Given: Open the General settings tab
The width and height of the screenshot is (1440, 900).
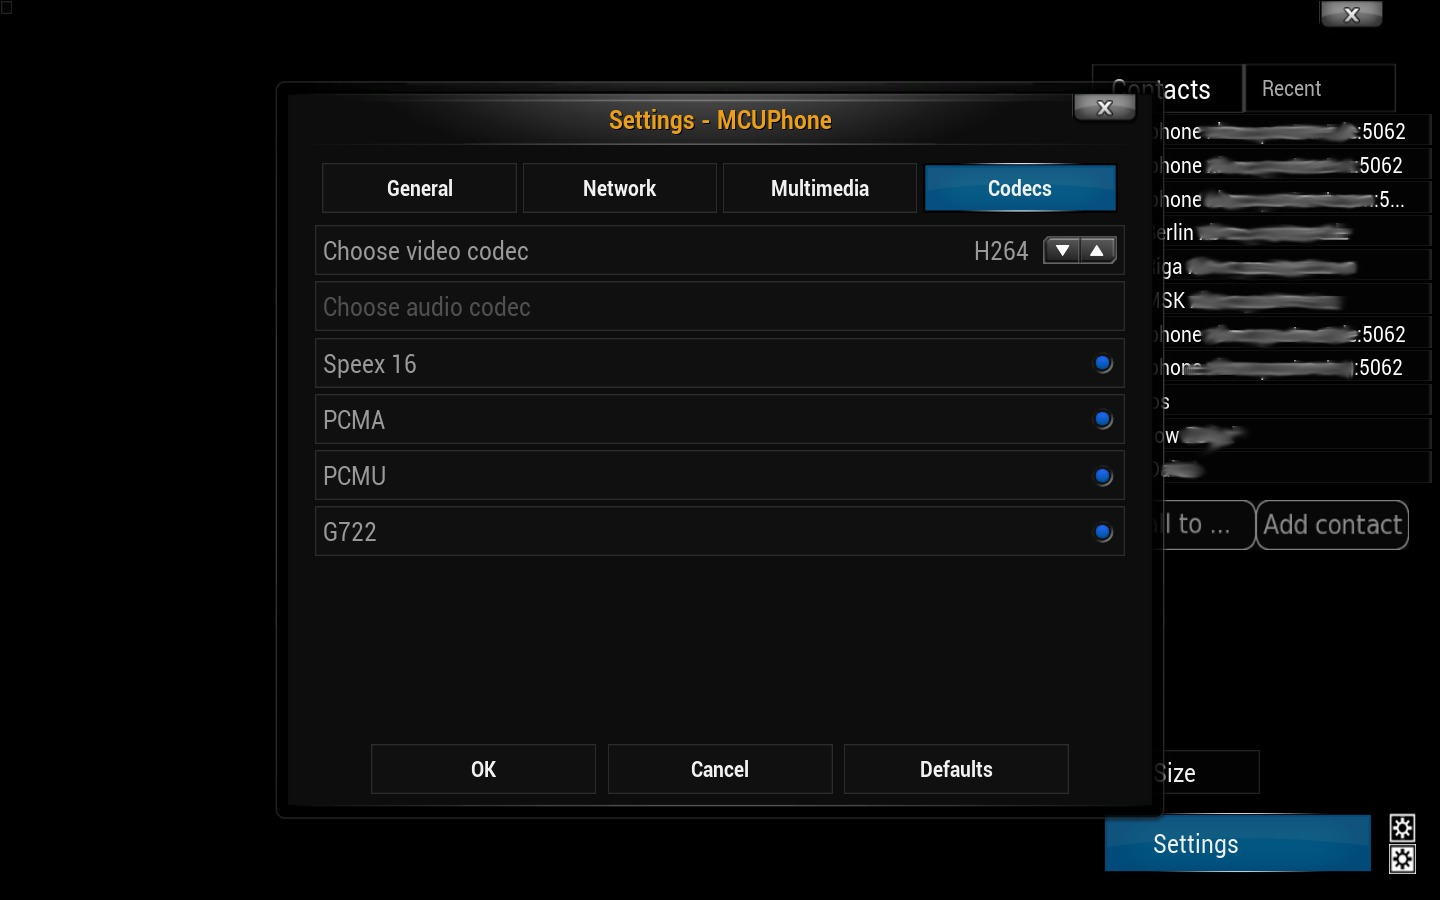Looking at the screenshot, I should click(419, 188).
